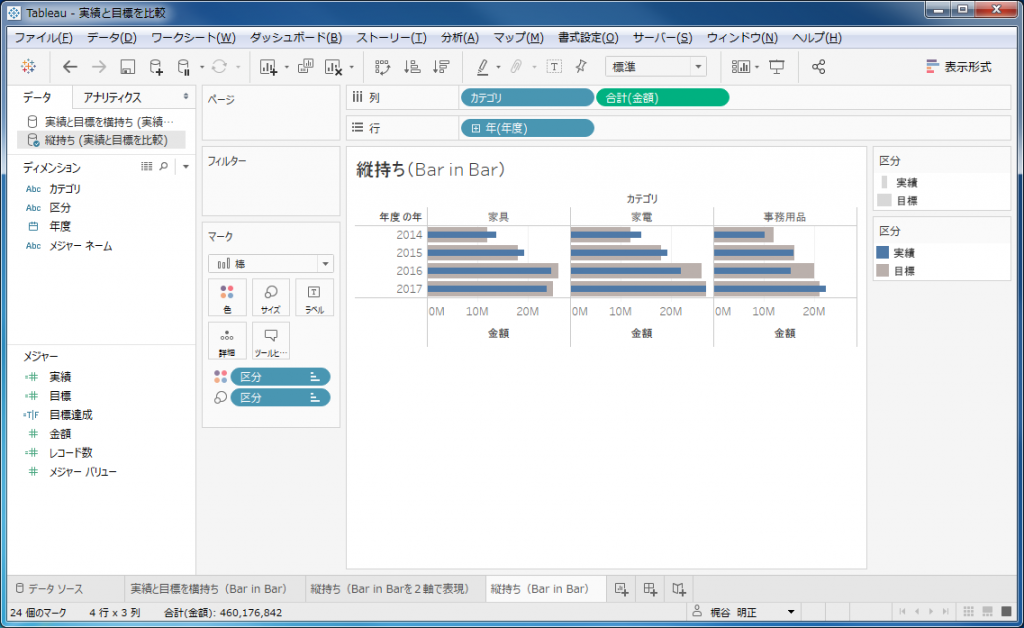
Task: Open the 標準 fit dropdown in toolbar
Action: click(x=655, y=67)
